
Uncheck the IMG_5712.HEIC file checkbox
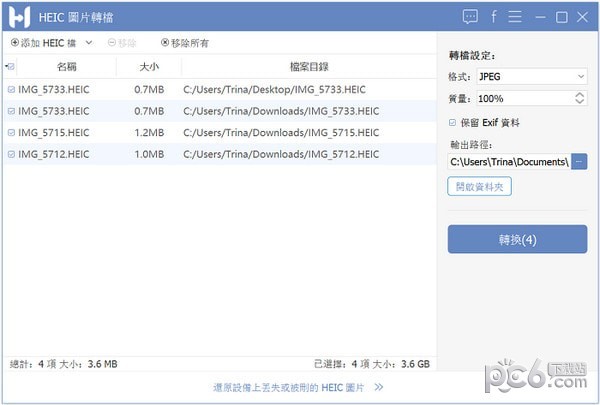[x=11, y=154]
